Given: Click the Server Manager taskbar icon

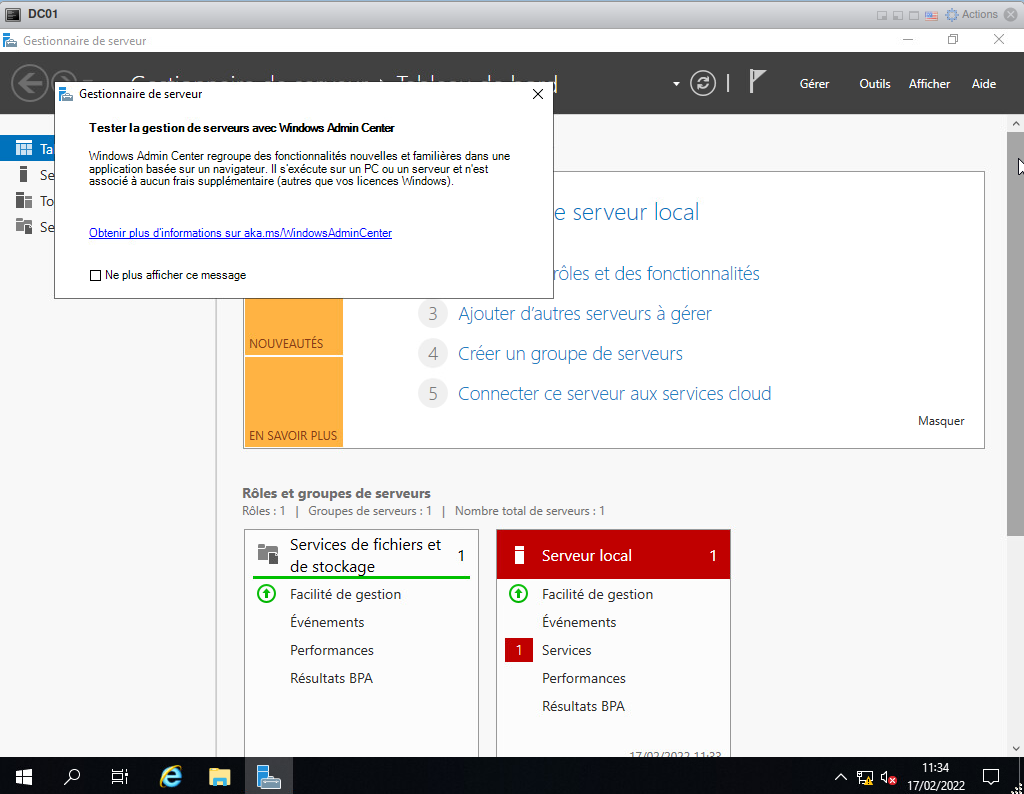Looking at the screenshot, I should click(268, 776).
